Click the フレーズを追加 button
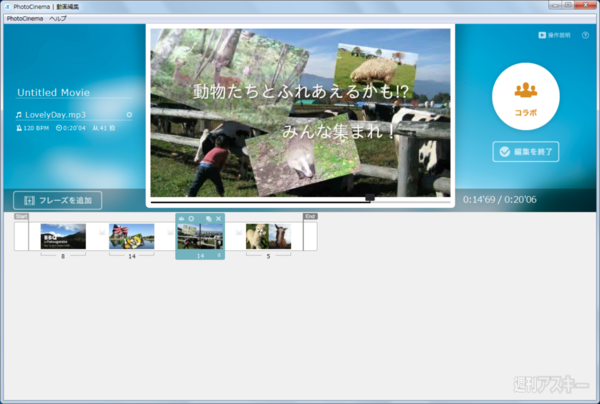This screenshot has width=600, height=404. tap(58, 200)
